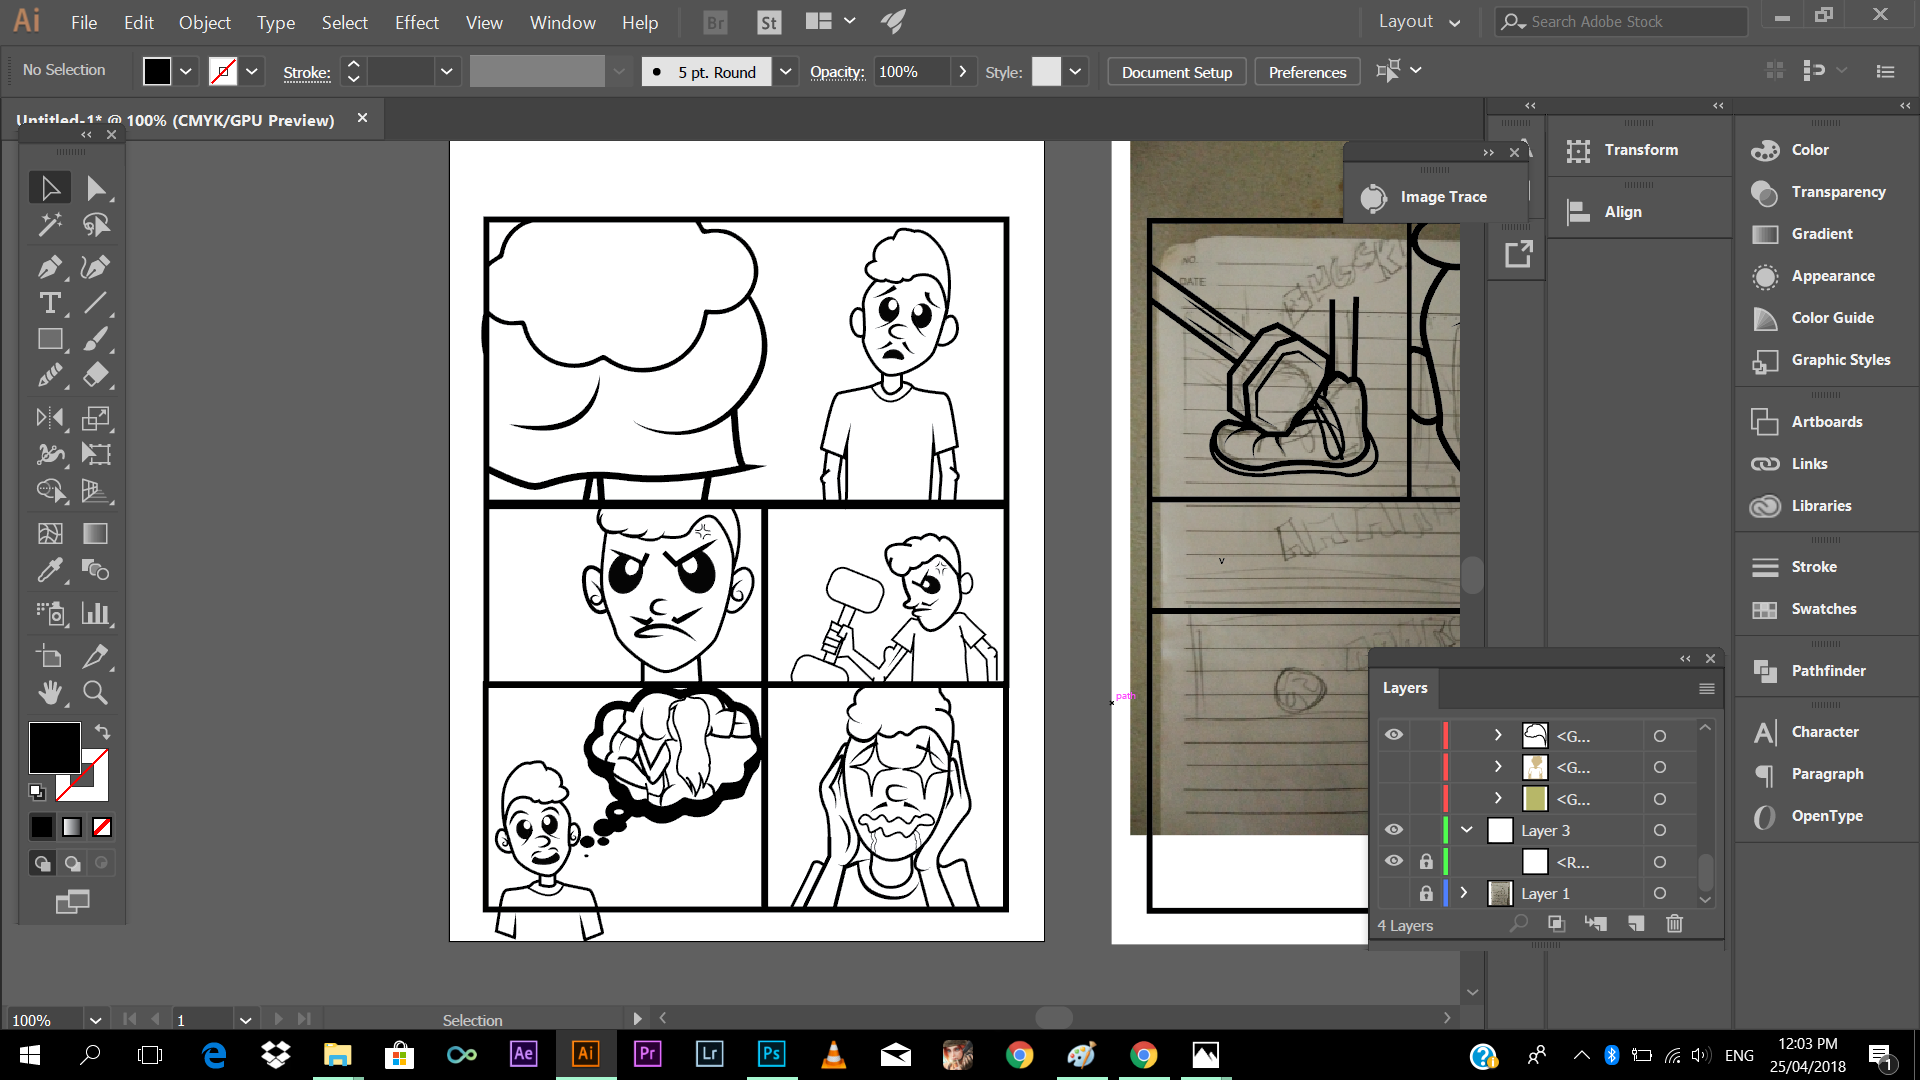Toggle visibility of first group sublayer

click(1394, 735)
